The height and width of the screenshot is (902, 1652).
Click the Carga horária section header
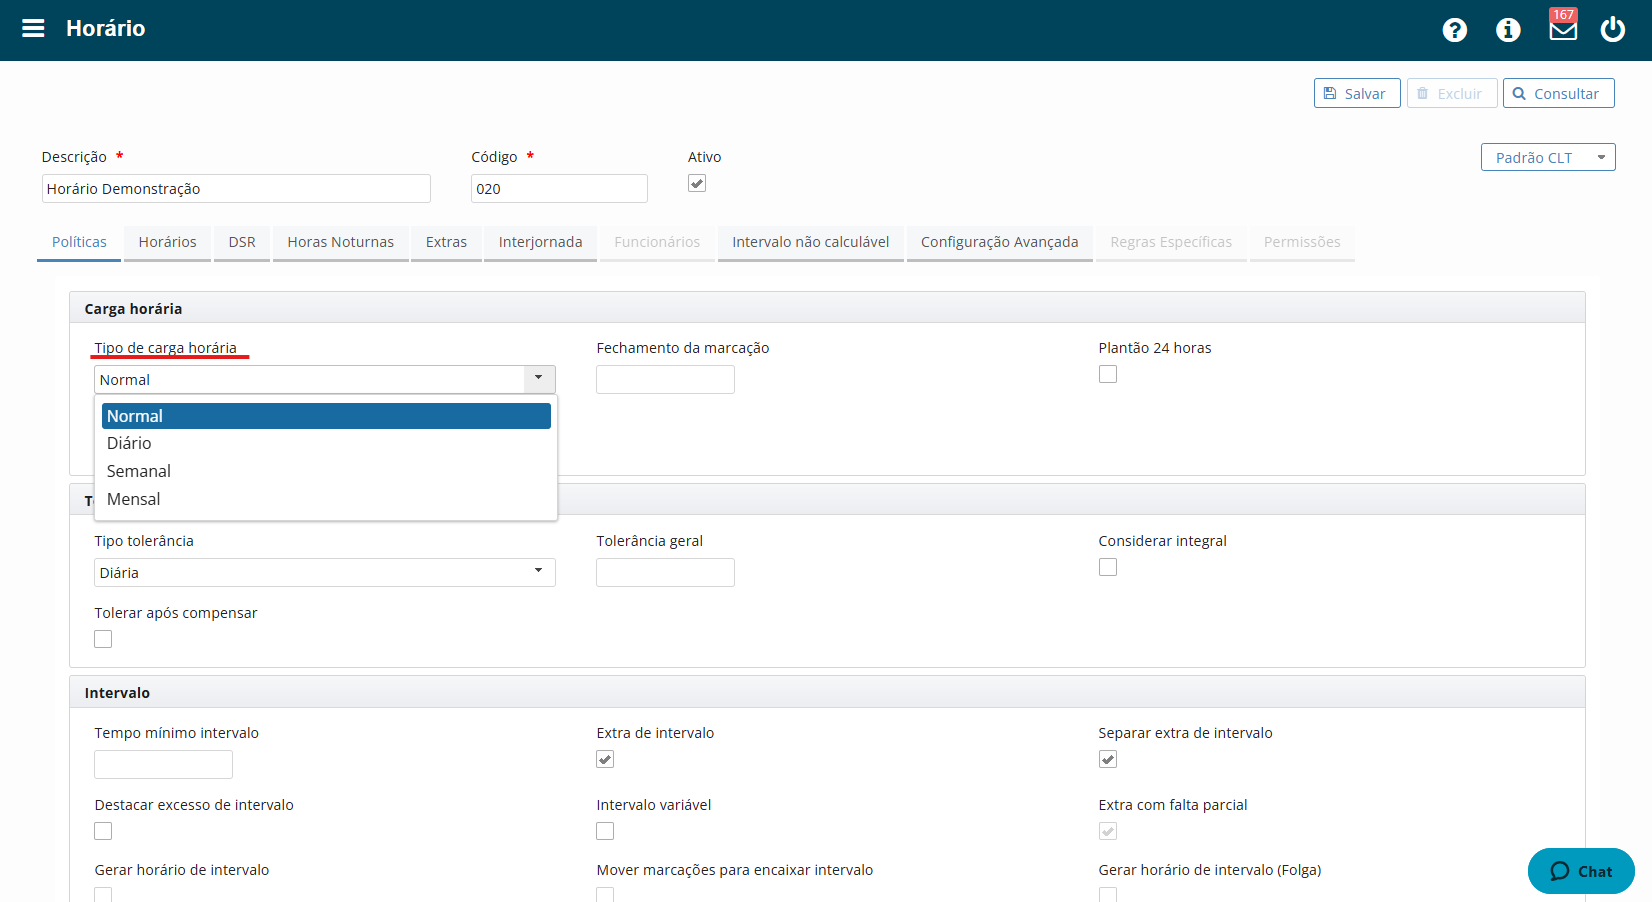pyautogui.click(x=827, y=308)
